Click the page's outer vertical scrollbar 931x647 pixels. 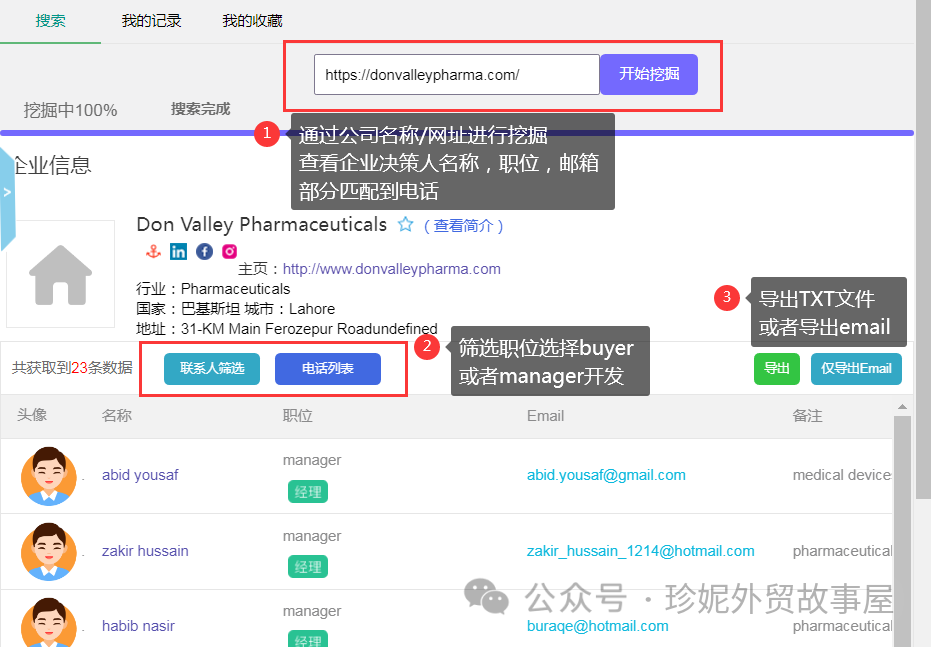[x=923, y=249]
